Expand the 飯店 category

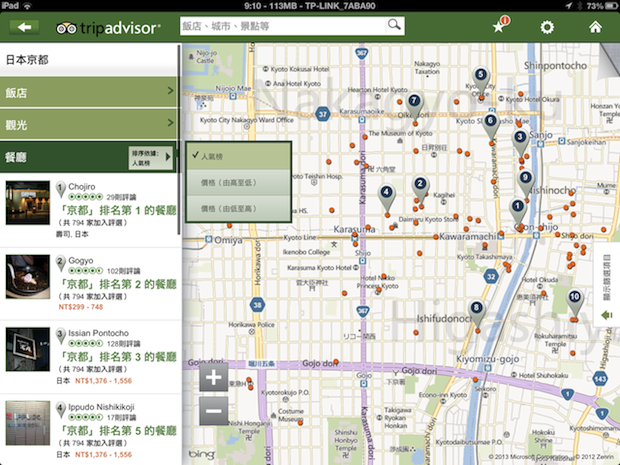coord(90,93)
